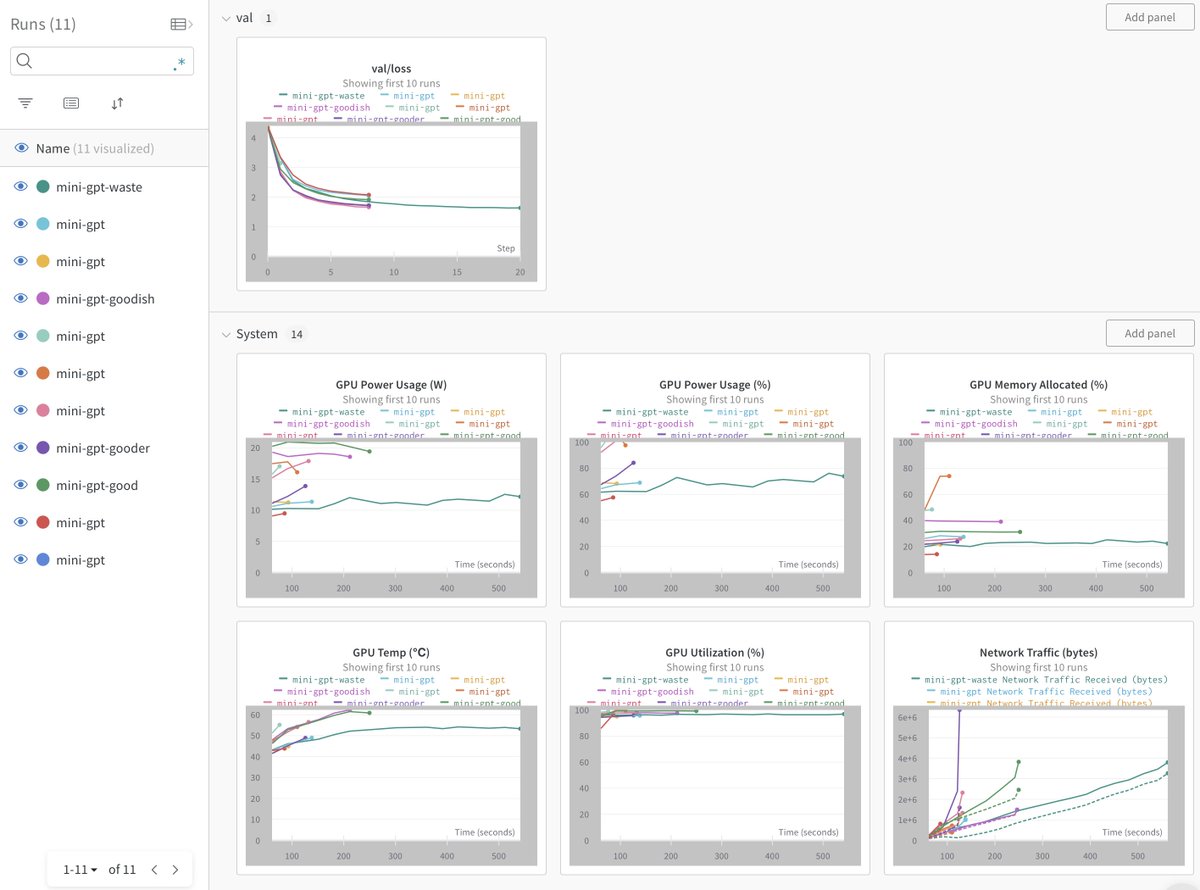
Task: Click the val/loss plot area
Action: point(393,192)
